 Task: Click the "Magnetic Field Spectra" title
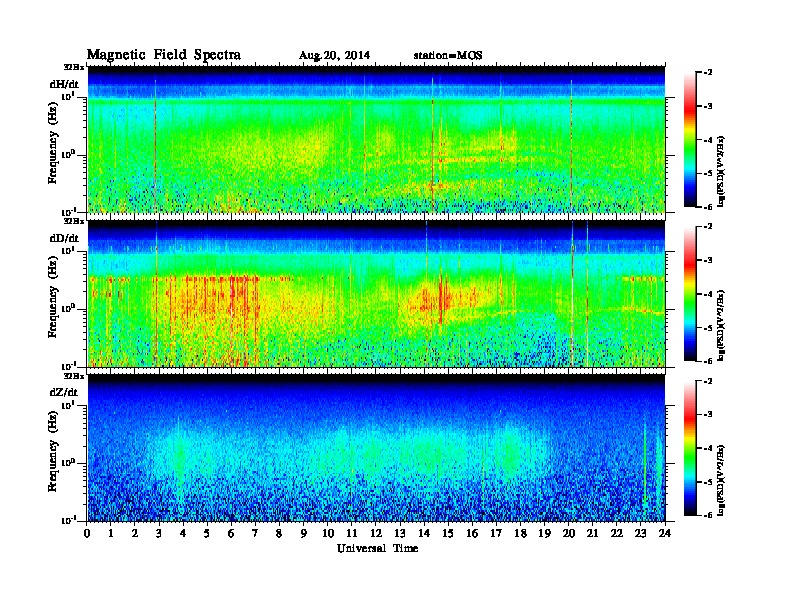click(x=164, y=55)
